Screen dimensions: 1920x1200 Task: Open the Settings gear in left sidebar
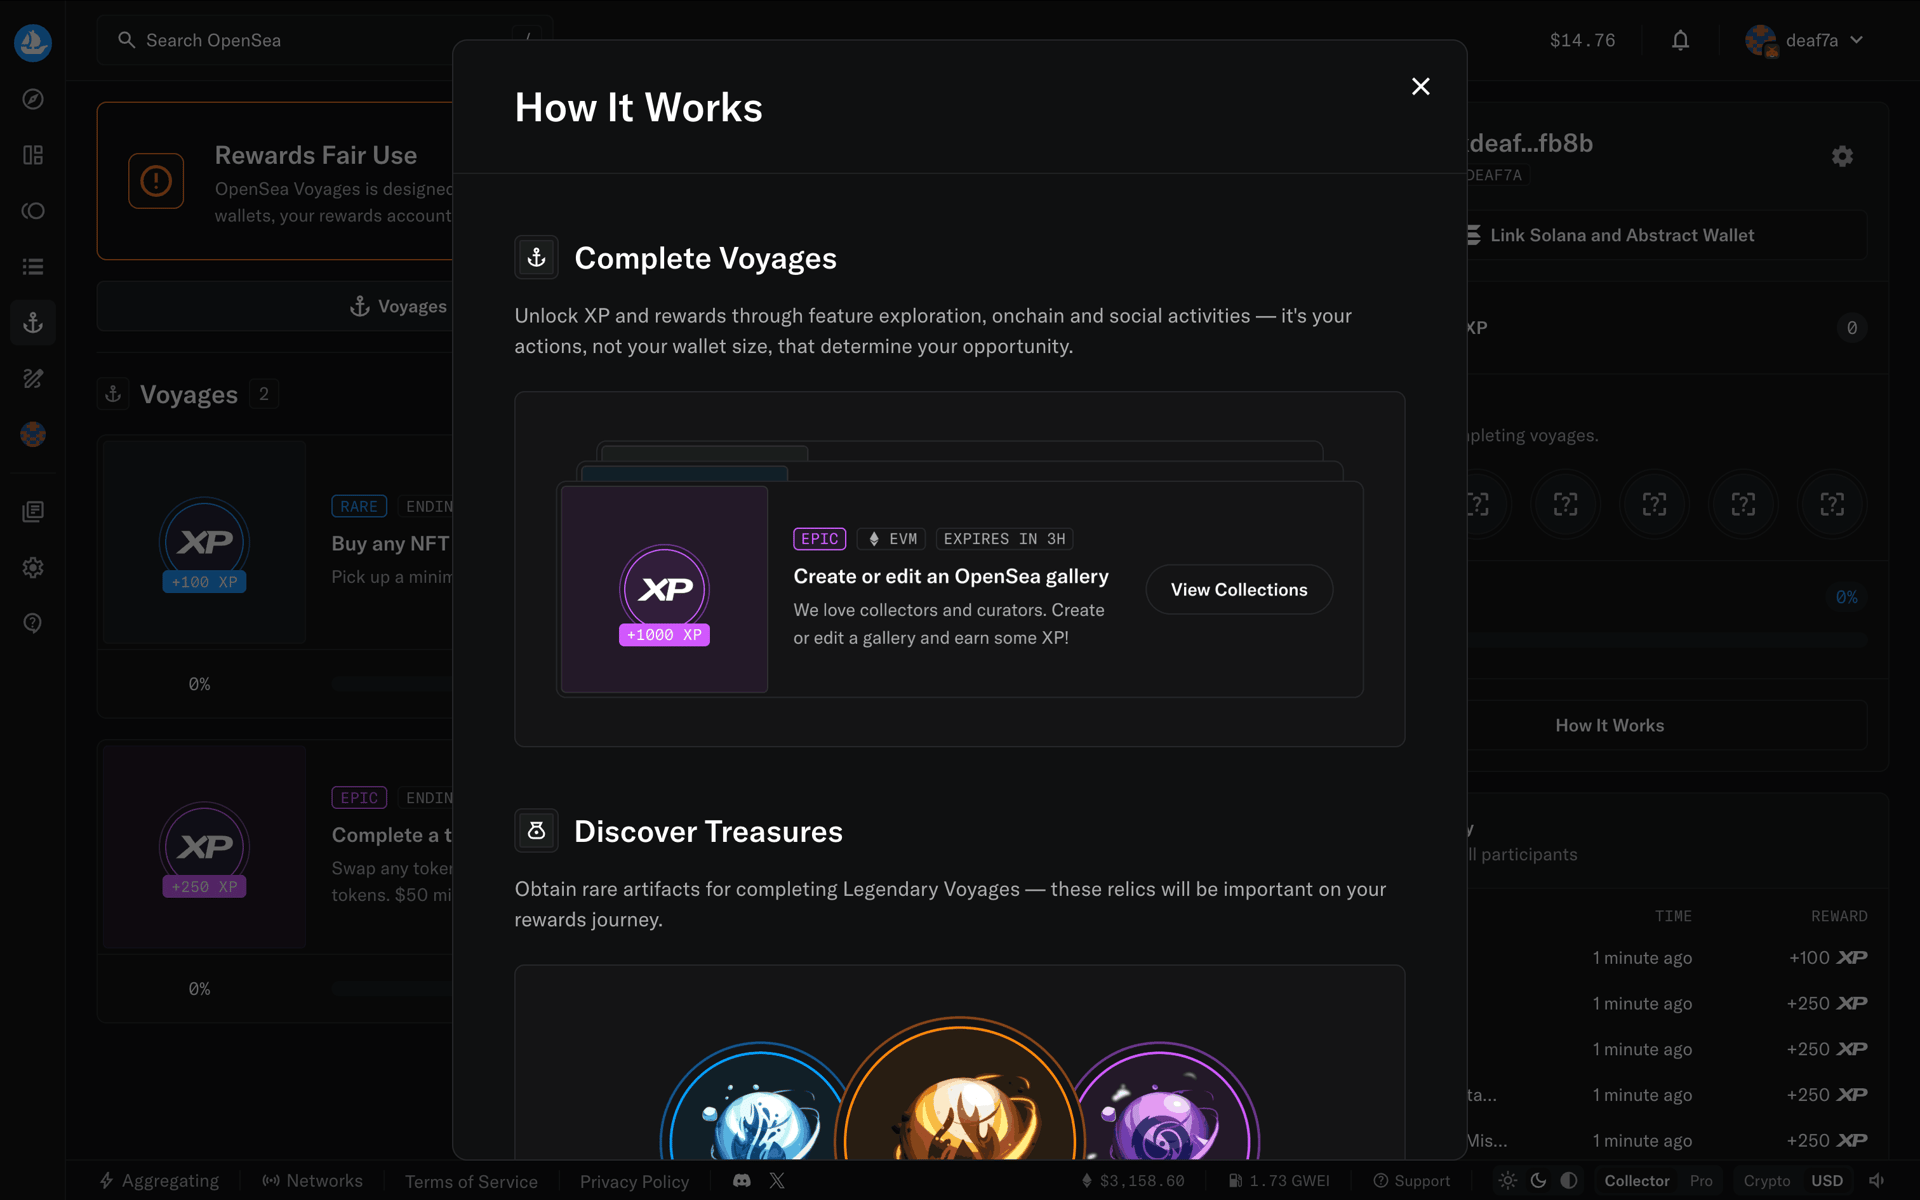(x=33, y=568)
